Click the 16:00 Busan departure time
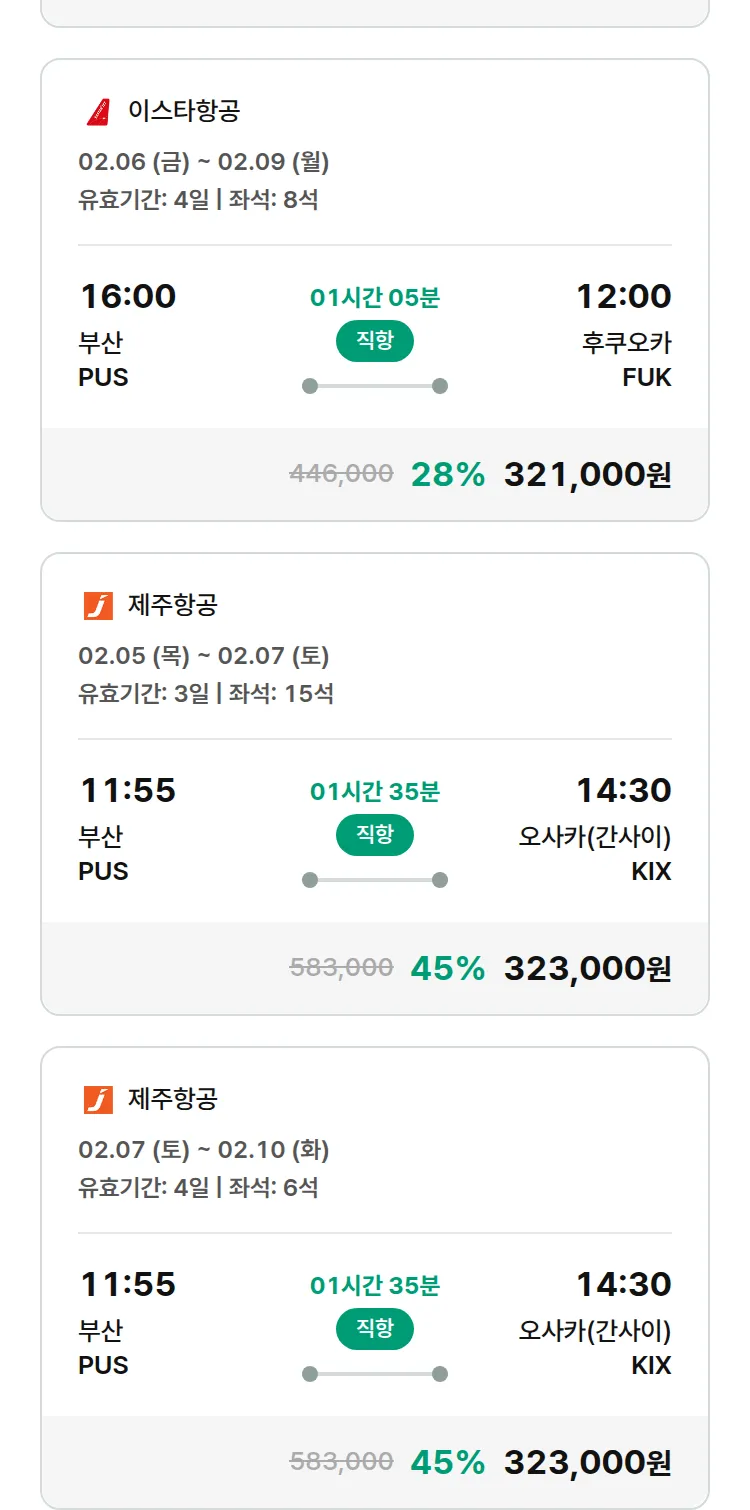Viewport: 750px width, 1510px height. coord(128,297)
